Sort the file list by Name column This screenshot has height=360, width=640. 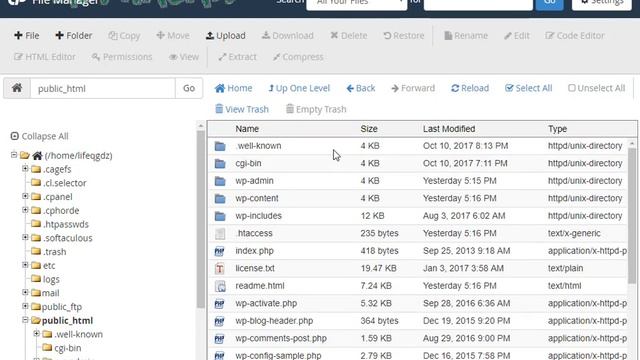pyautogui.click(x=247, y=129)
